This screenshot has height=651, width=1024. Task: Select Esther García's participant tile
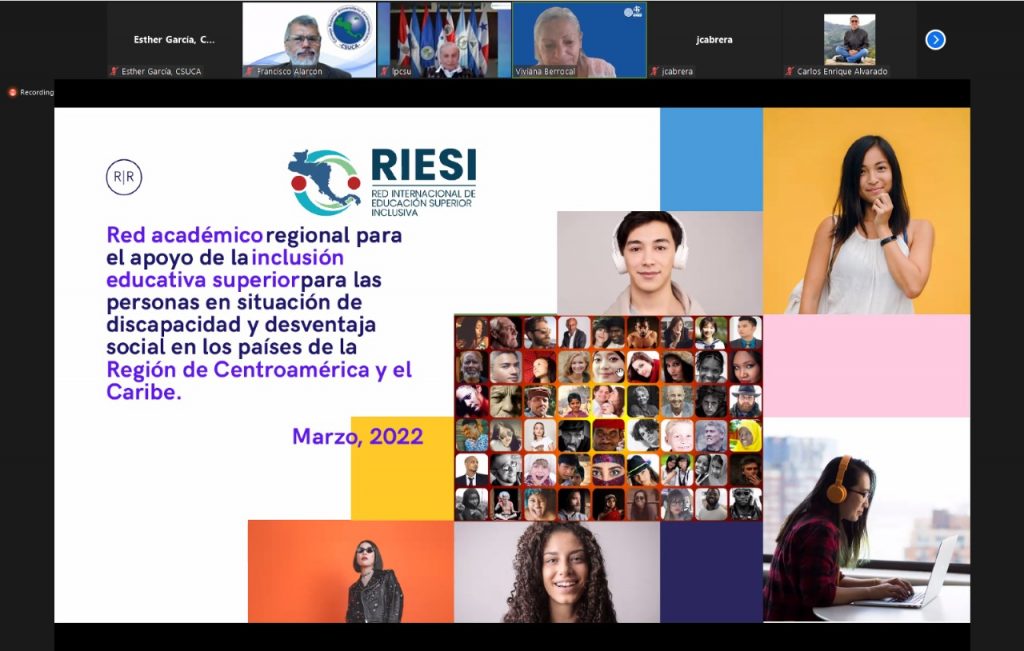tap(174, 40)
